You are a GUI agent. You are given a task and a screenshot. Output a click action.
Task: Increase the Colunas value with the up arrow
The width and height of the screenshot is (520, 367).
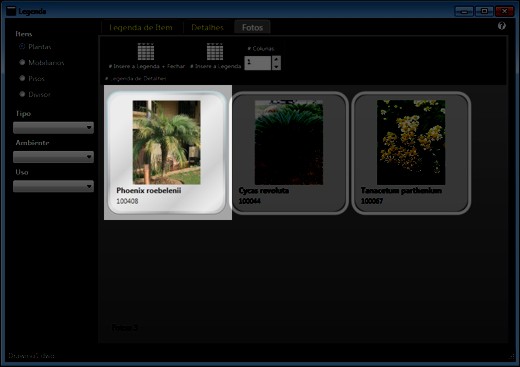276,59
